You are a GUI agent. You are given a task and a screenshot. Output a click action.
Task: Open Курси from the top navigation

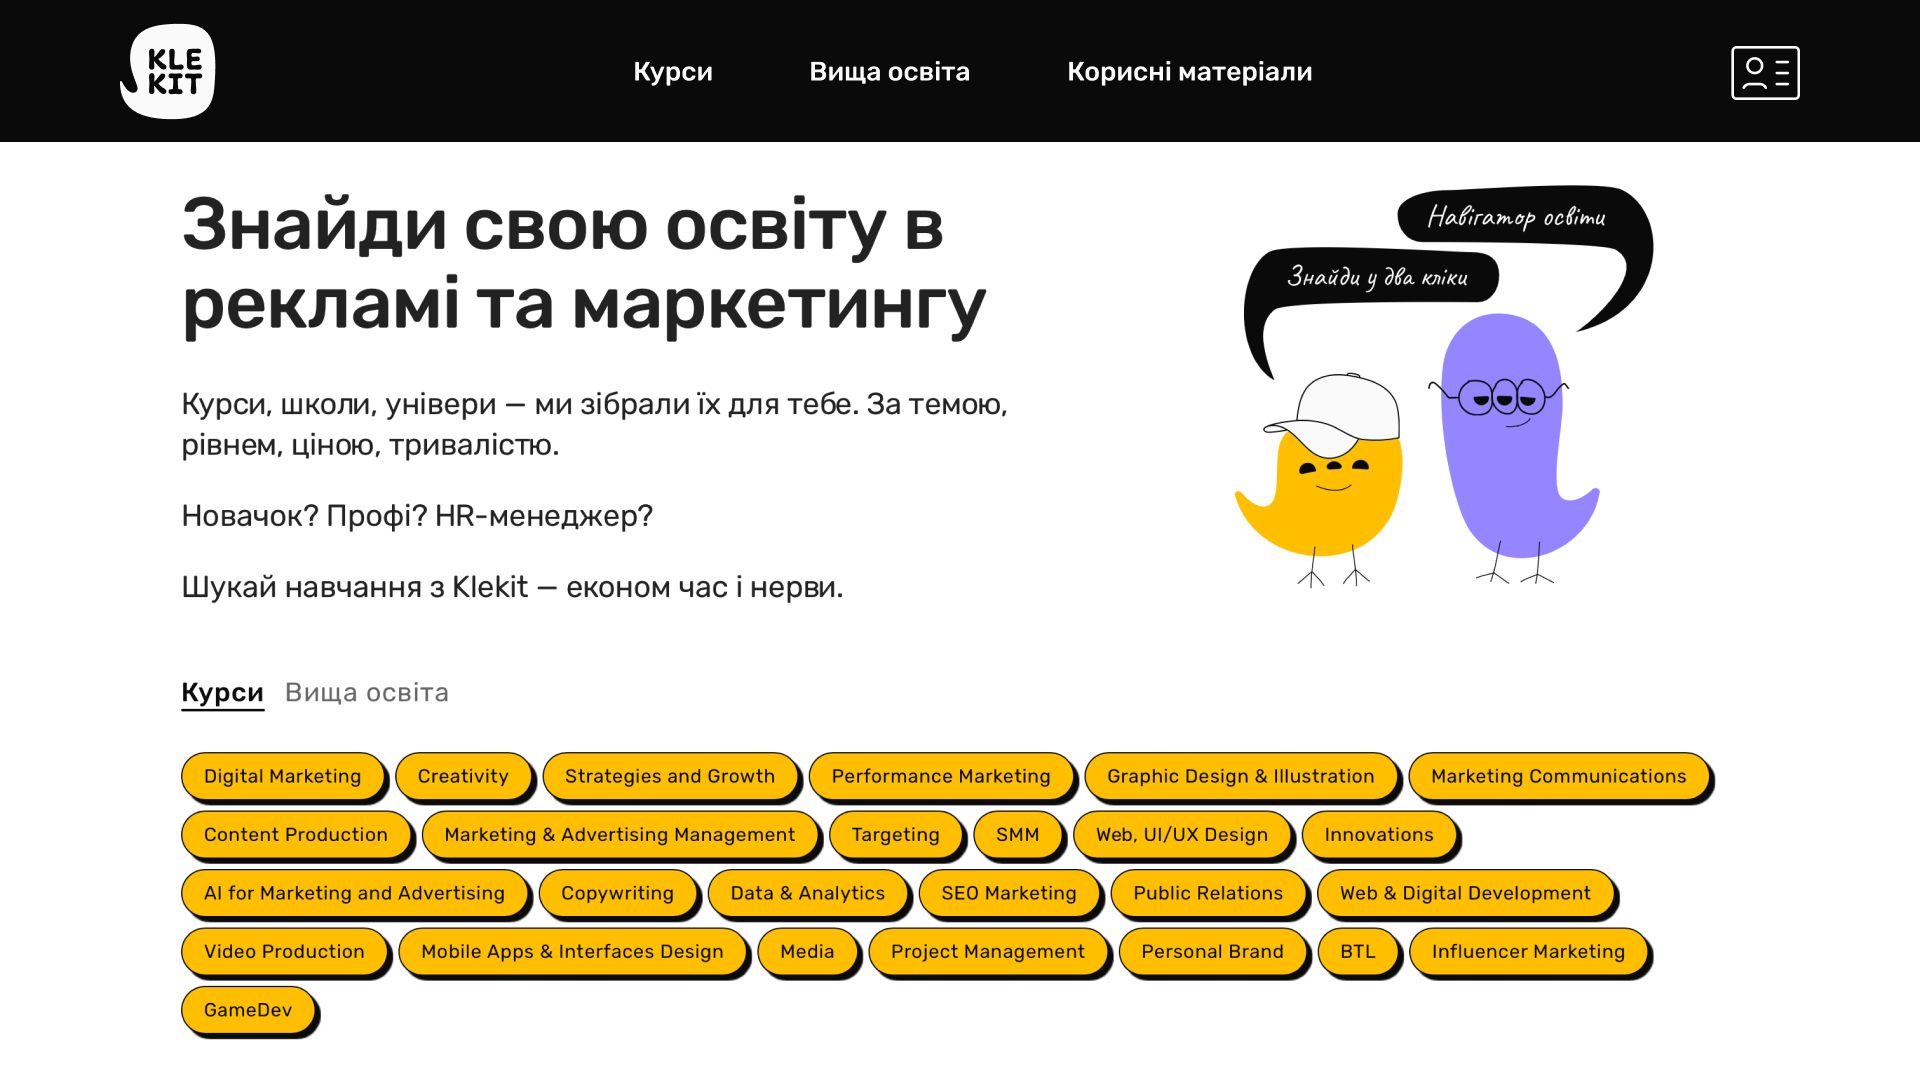pyautogui.click(x=673, y=71)
